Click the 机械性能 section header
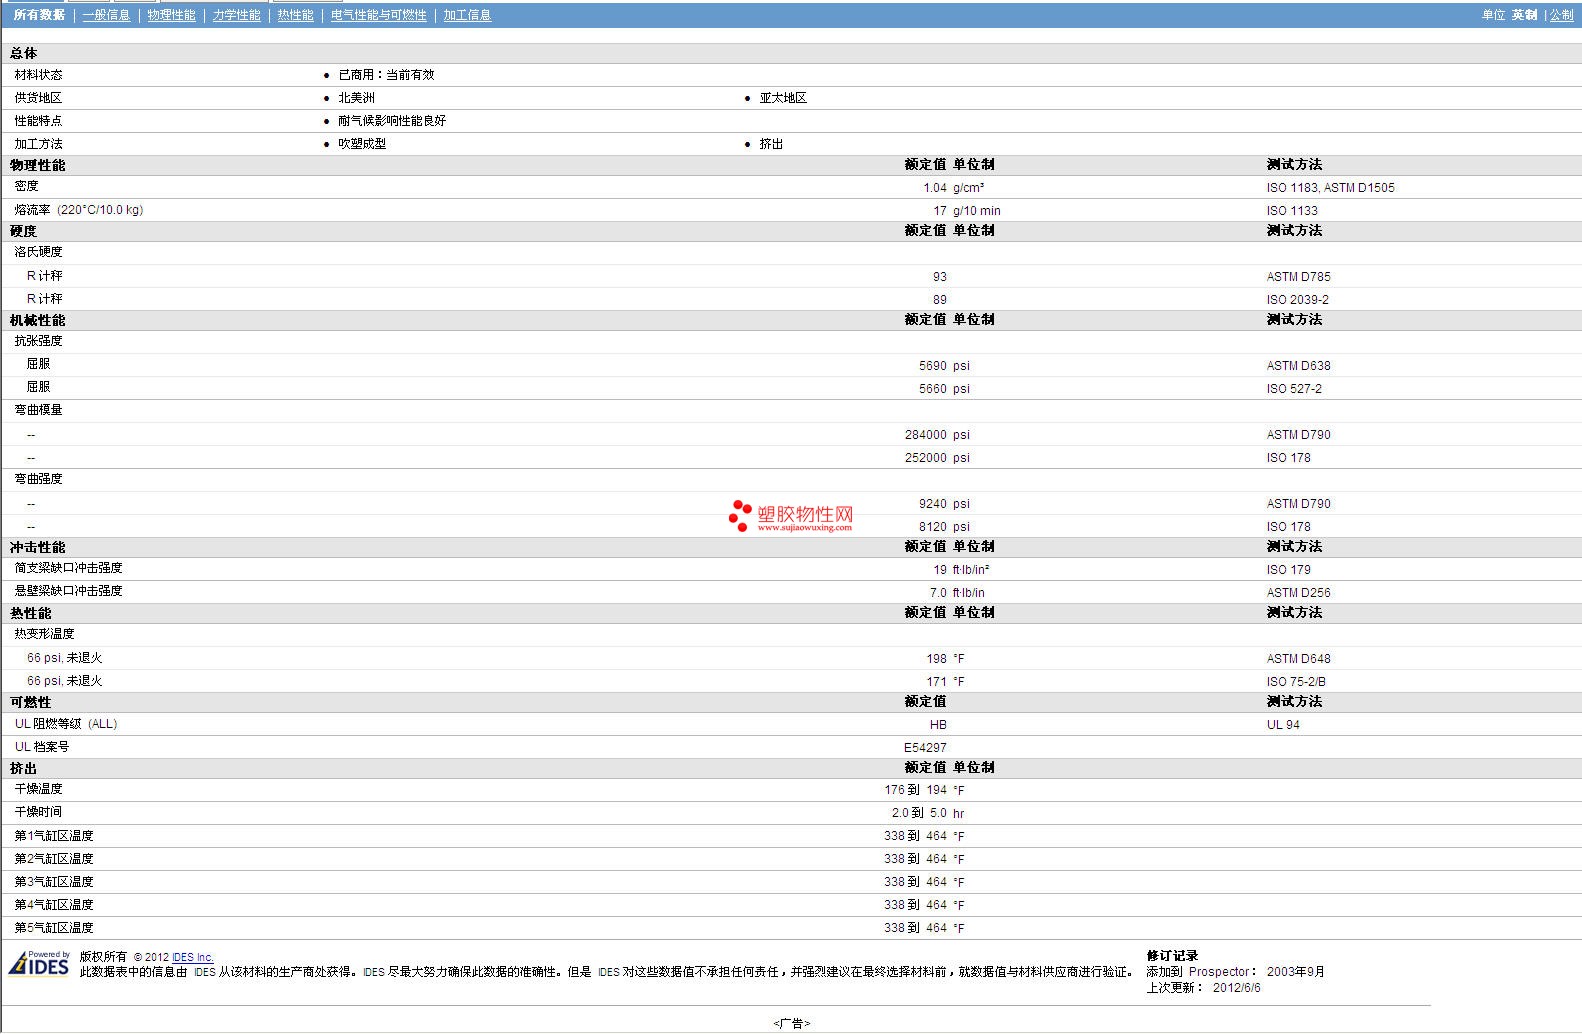Viewport: 1582px width, 1034px height. point(37,320)
